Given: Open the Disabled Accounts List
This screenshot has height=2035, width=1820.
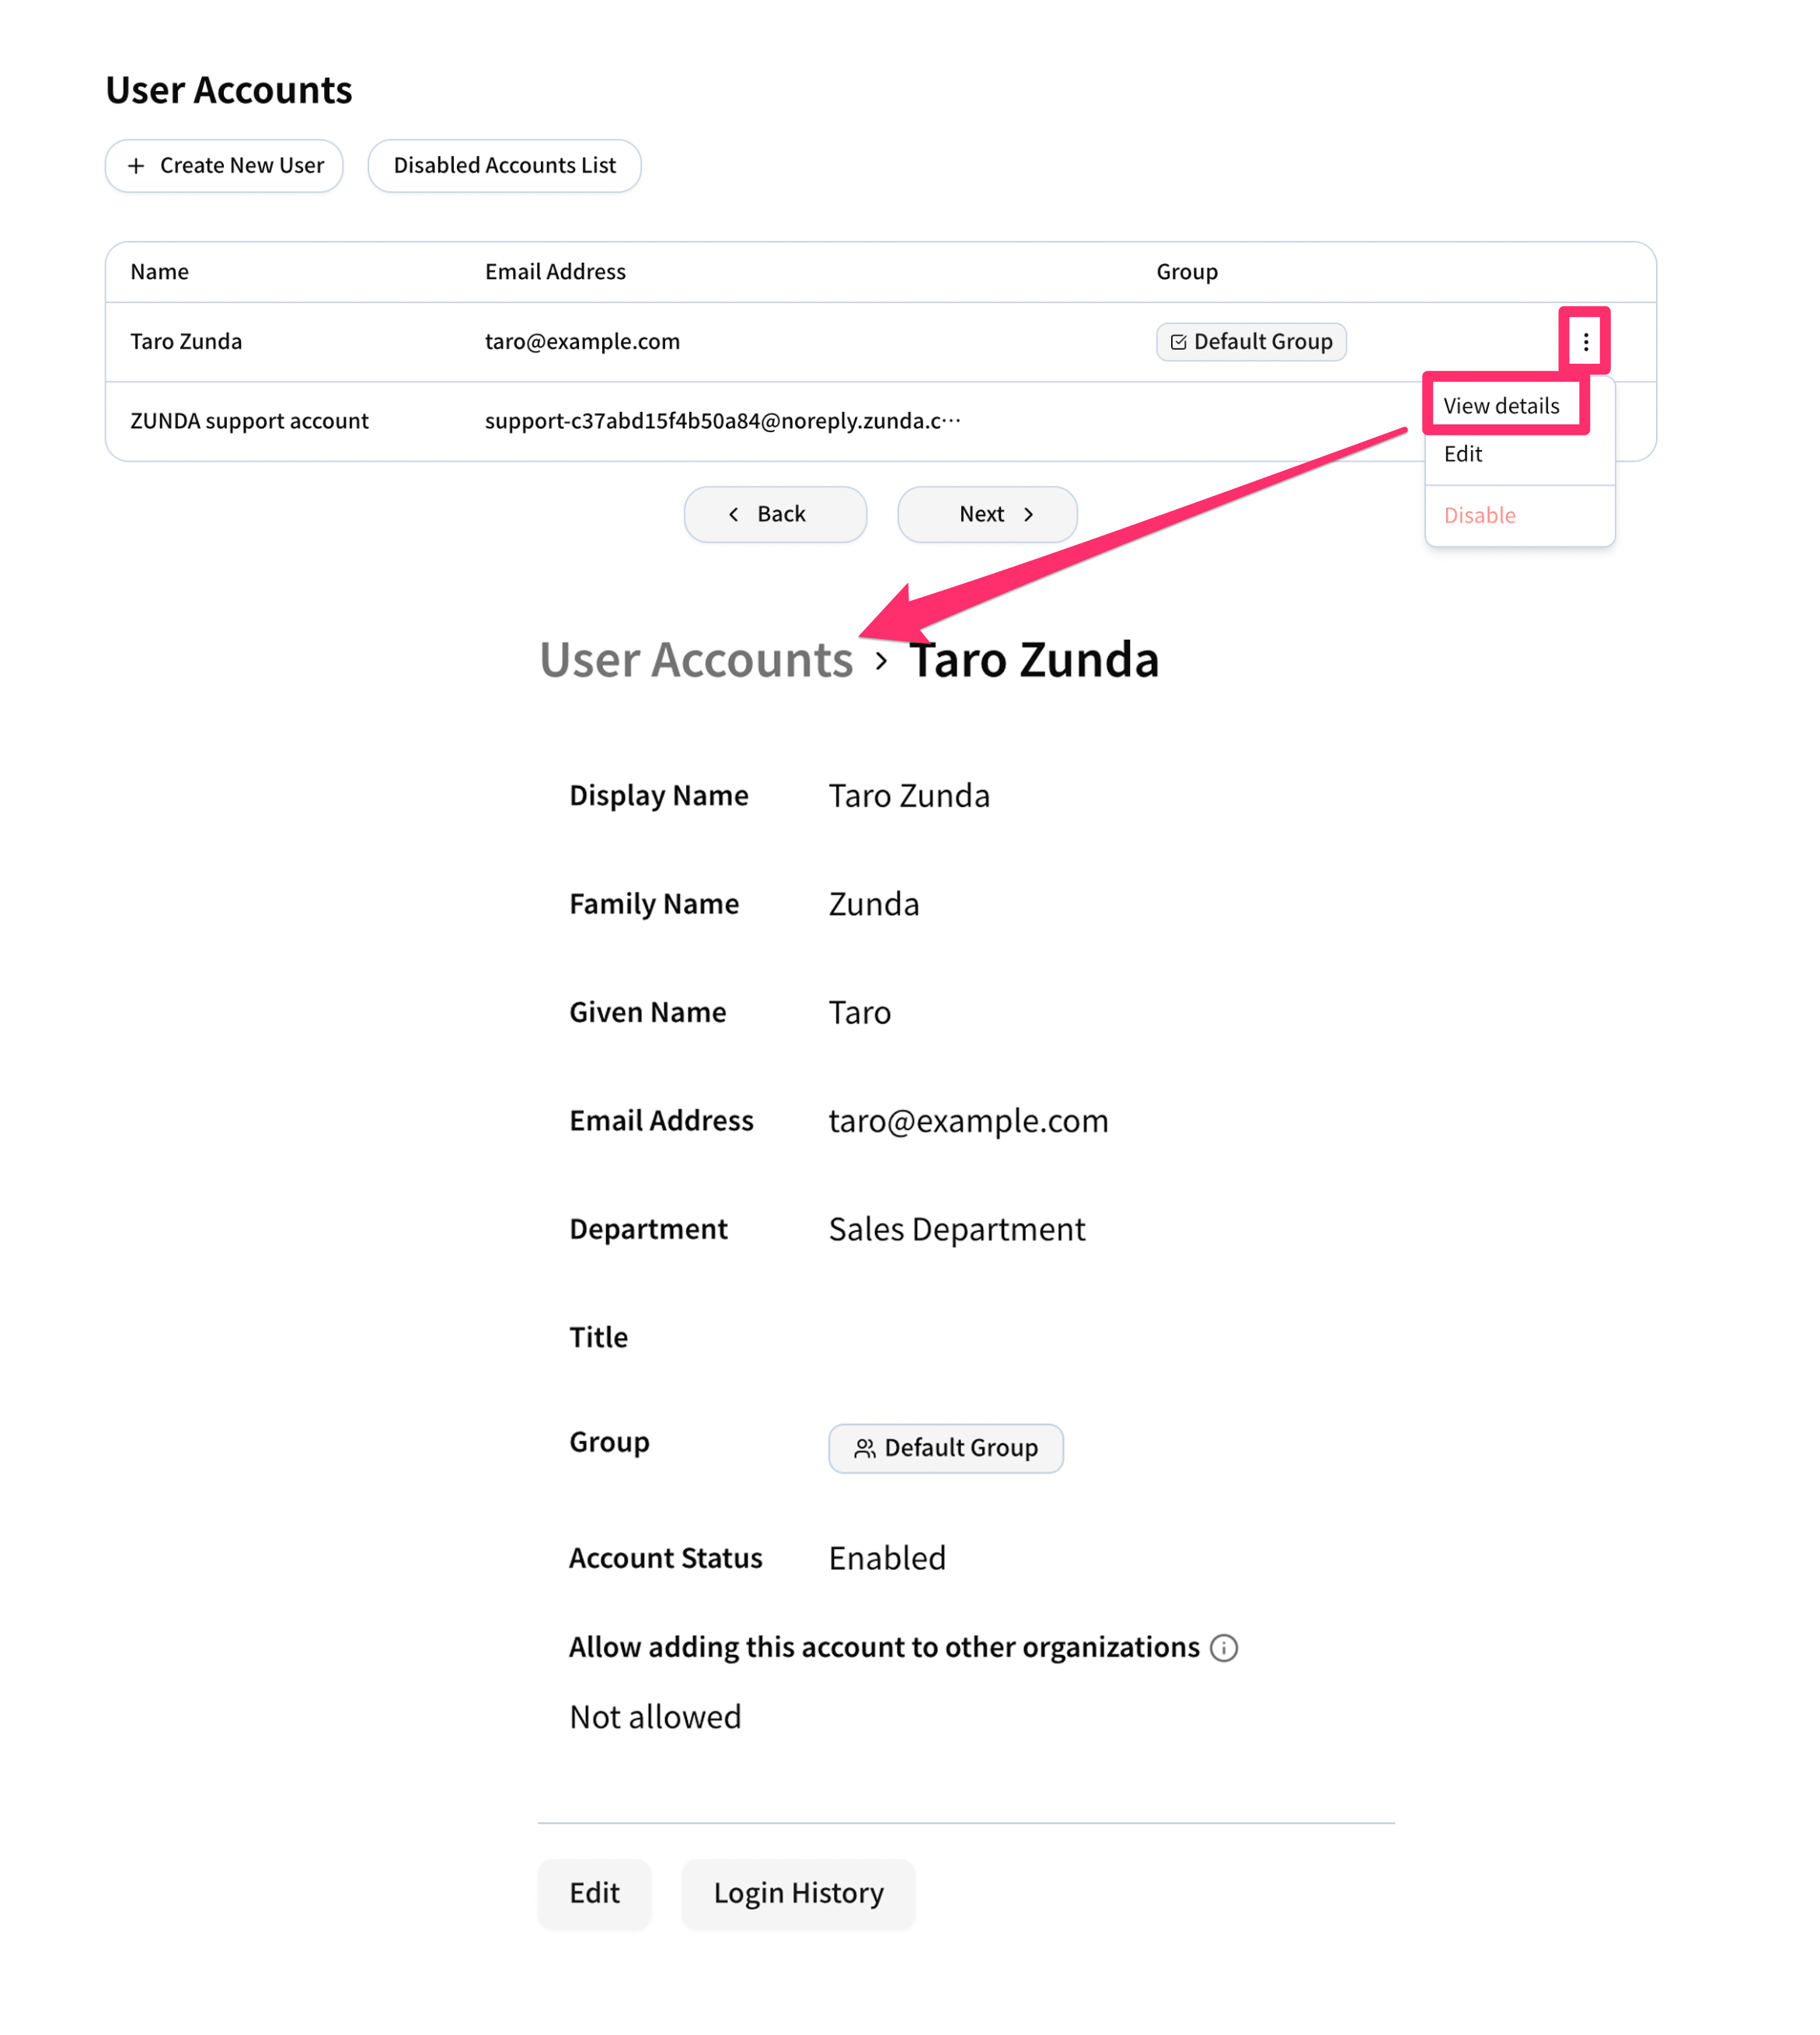Looking at the screenshot, I should 504,165.
